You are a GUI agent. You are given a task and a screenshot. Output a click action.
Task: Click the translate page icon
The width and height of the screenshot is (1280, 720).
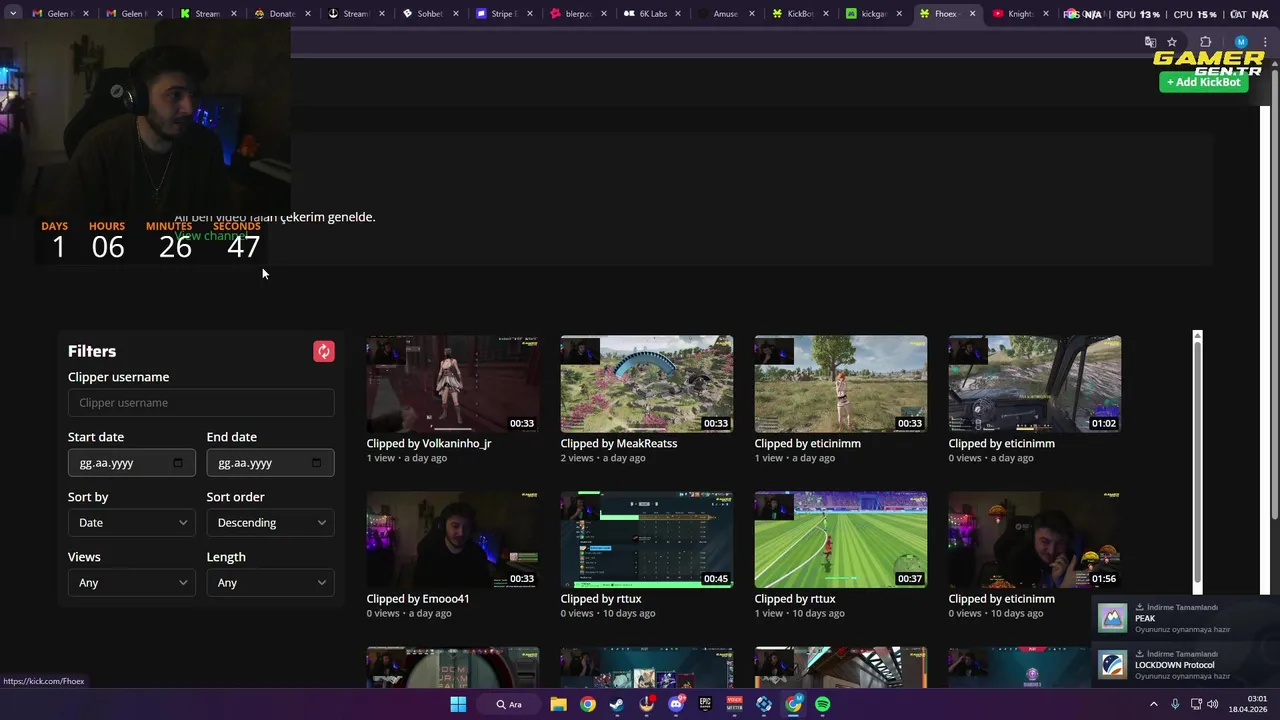click(x=1150, y=42)
